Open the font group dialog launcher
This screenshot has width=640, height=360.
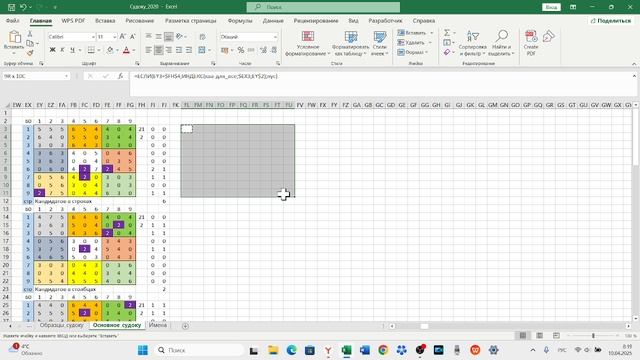point(137,64)
